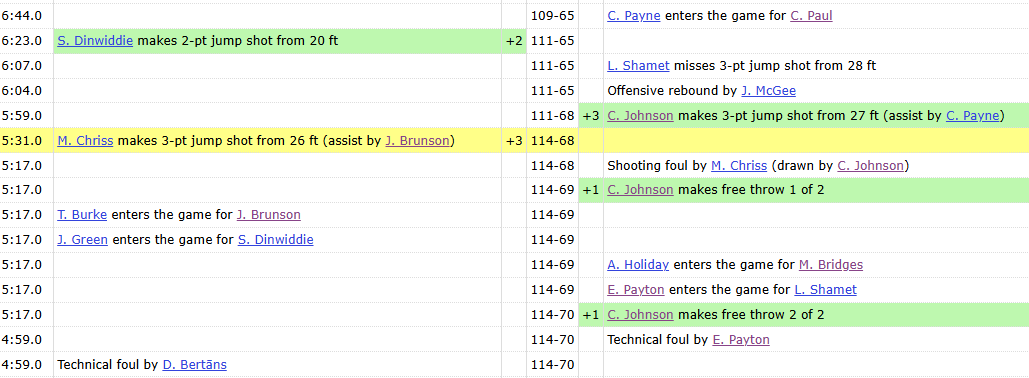Screen dimensions: 1029x378
Task: Open M. Bridges player link
Action: pos(831,265)
